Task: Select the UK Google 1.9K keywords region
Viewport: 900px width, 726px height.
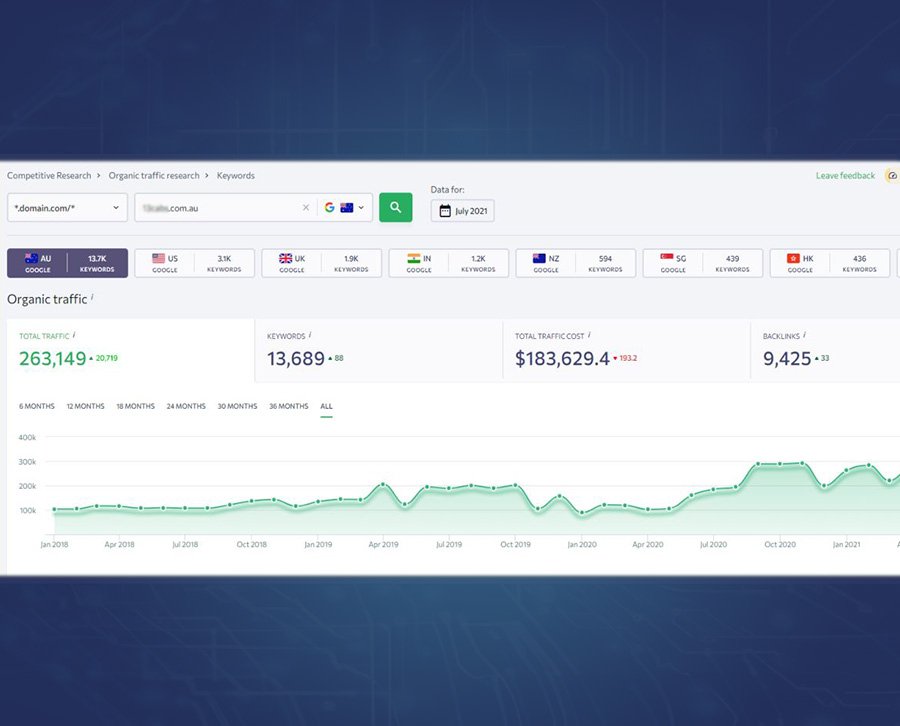Action: pos(321,263)
